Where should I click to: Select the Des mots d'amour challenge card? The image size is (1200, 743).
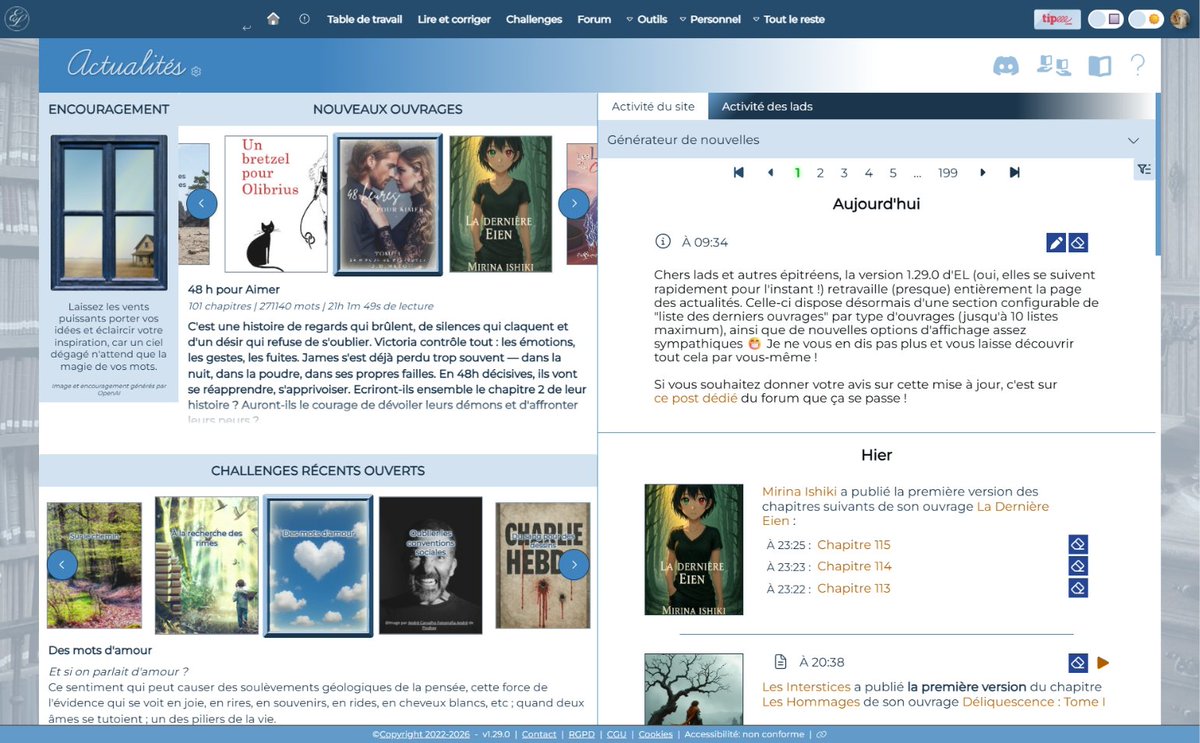[x=318, y=566]
